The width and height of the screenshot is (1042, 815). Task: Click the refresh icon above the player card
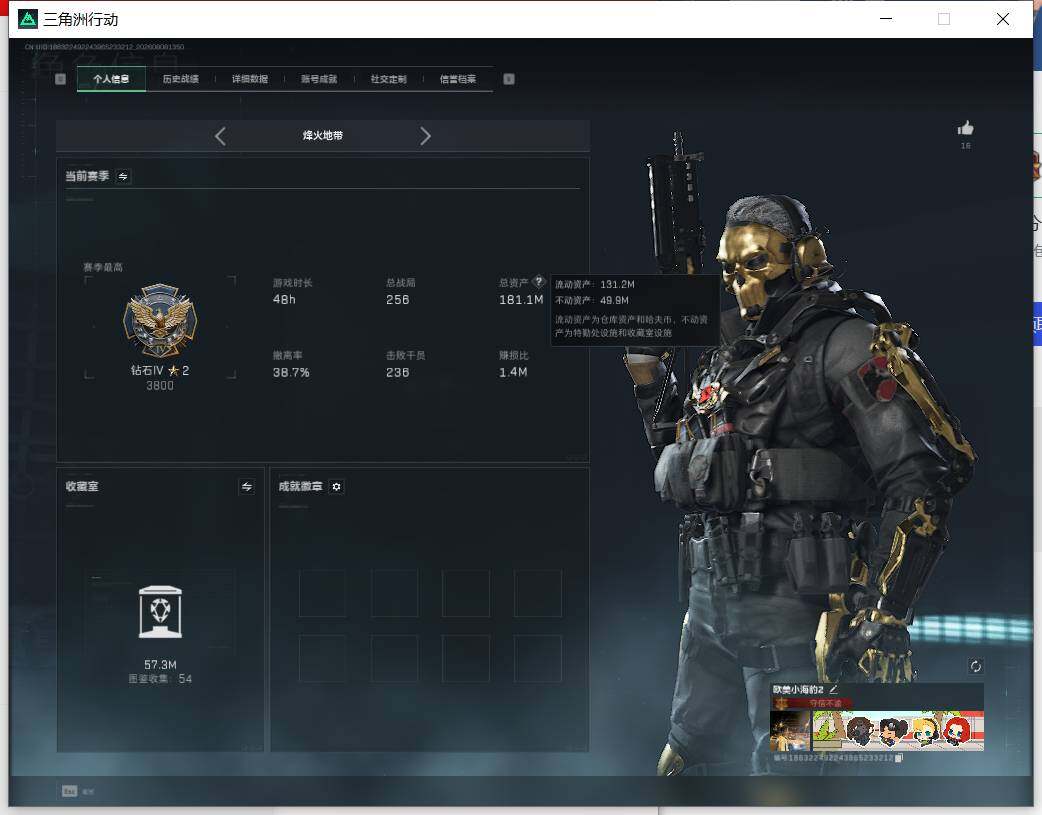coord(976,666)
